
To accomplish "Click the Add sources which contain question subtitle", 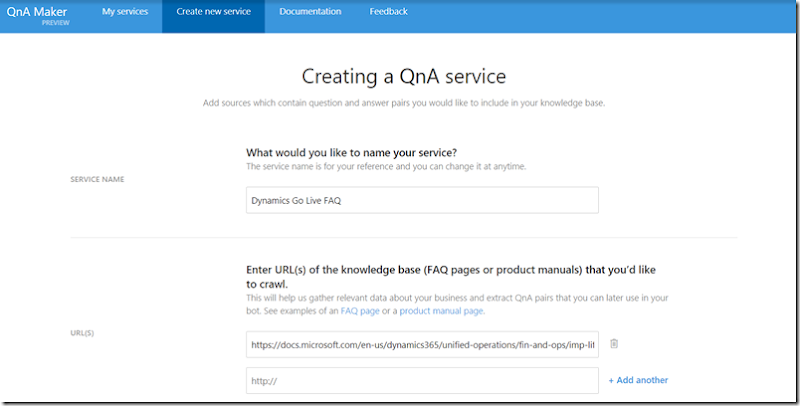I will [404, 103].
